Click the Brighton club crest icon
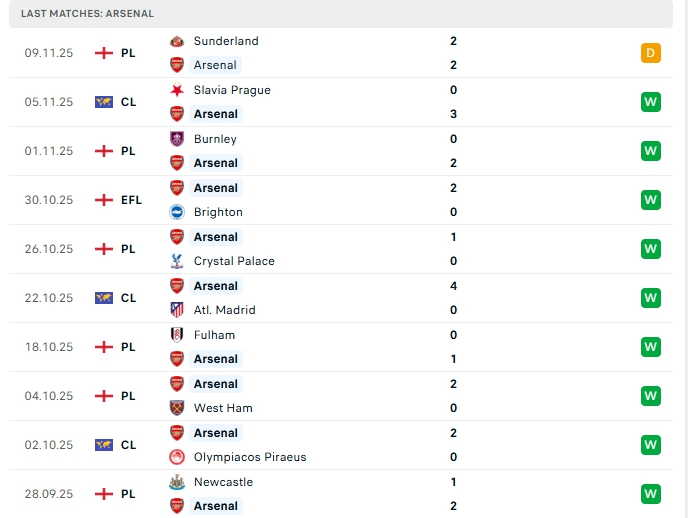Image resolution: width=688 pixels, height=518 pixels. tap(177, 212)
